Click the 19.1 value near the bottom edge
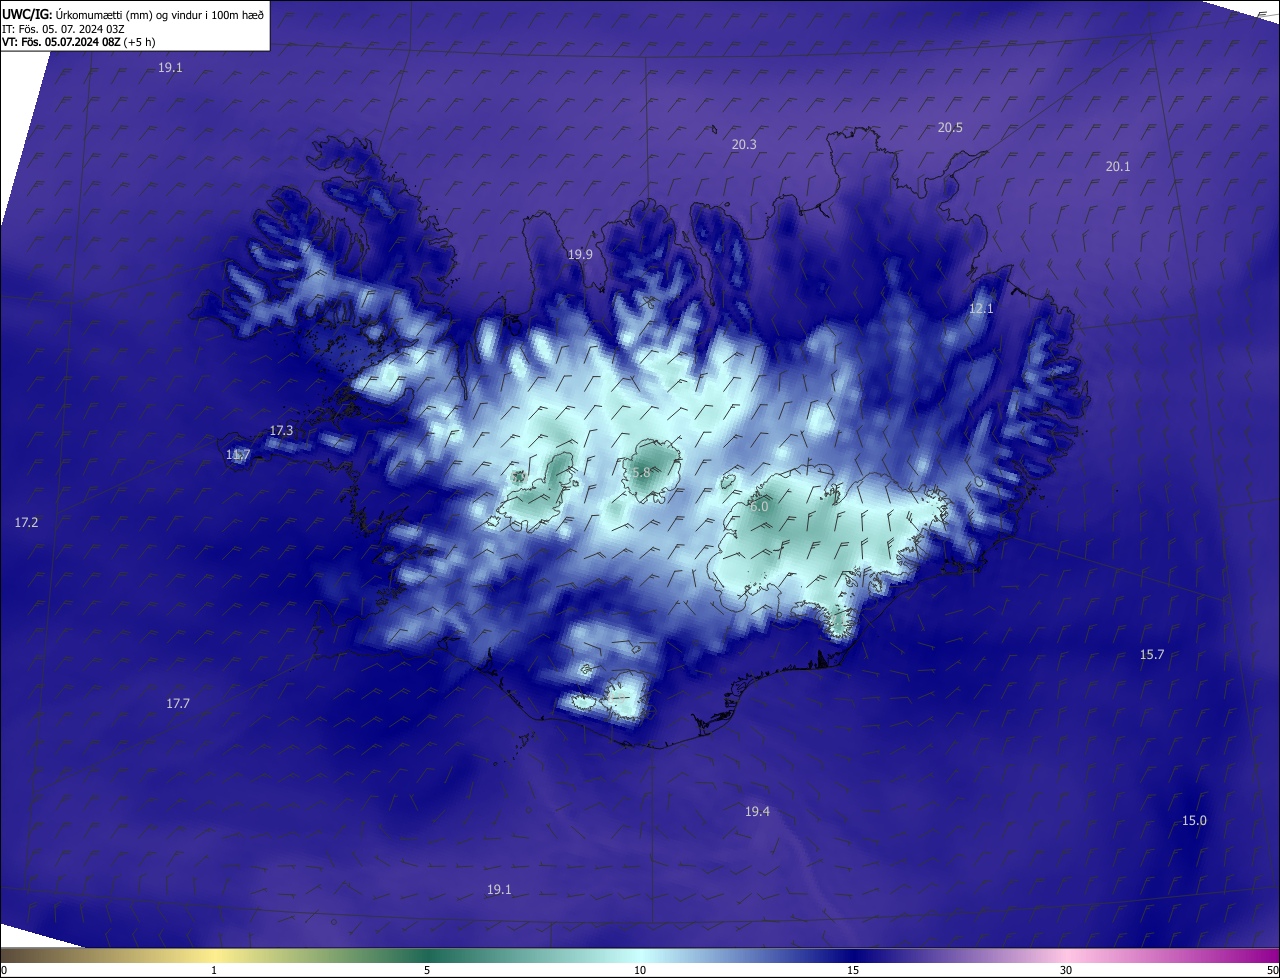This screenshot has width=1280, height=978. (499, 889)
